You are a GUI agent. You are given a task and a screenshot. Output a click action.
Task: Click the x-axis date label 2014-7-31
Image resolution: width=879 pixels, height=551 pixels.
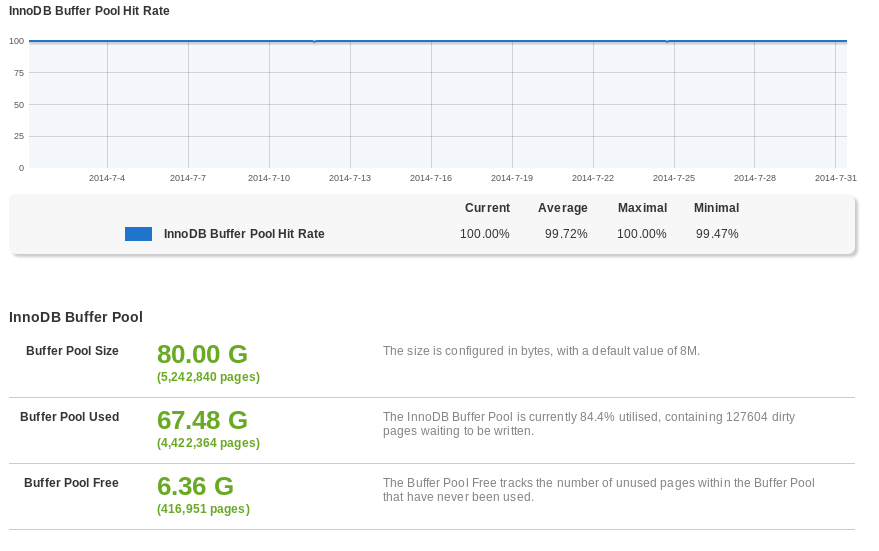click(836, 178)
